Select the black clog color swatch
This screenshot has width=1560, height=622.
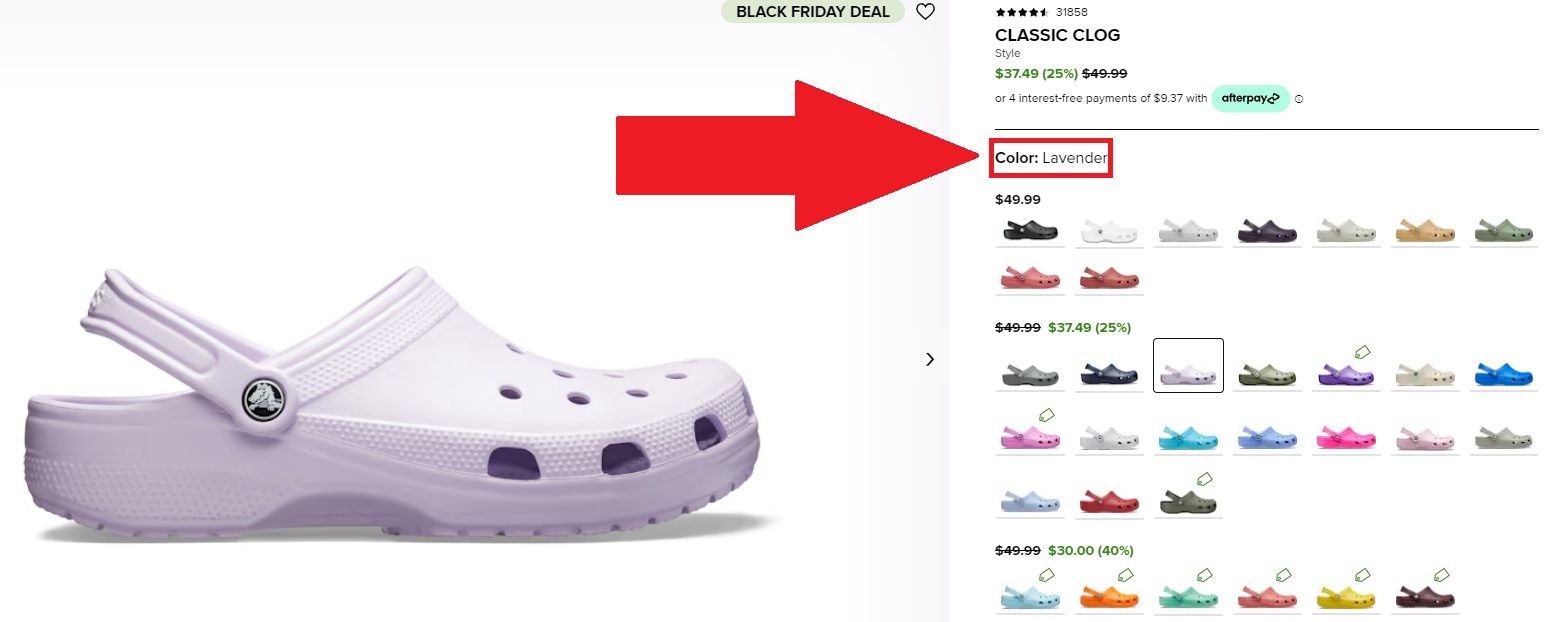[1030, 231]
